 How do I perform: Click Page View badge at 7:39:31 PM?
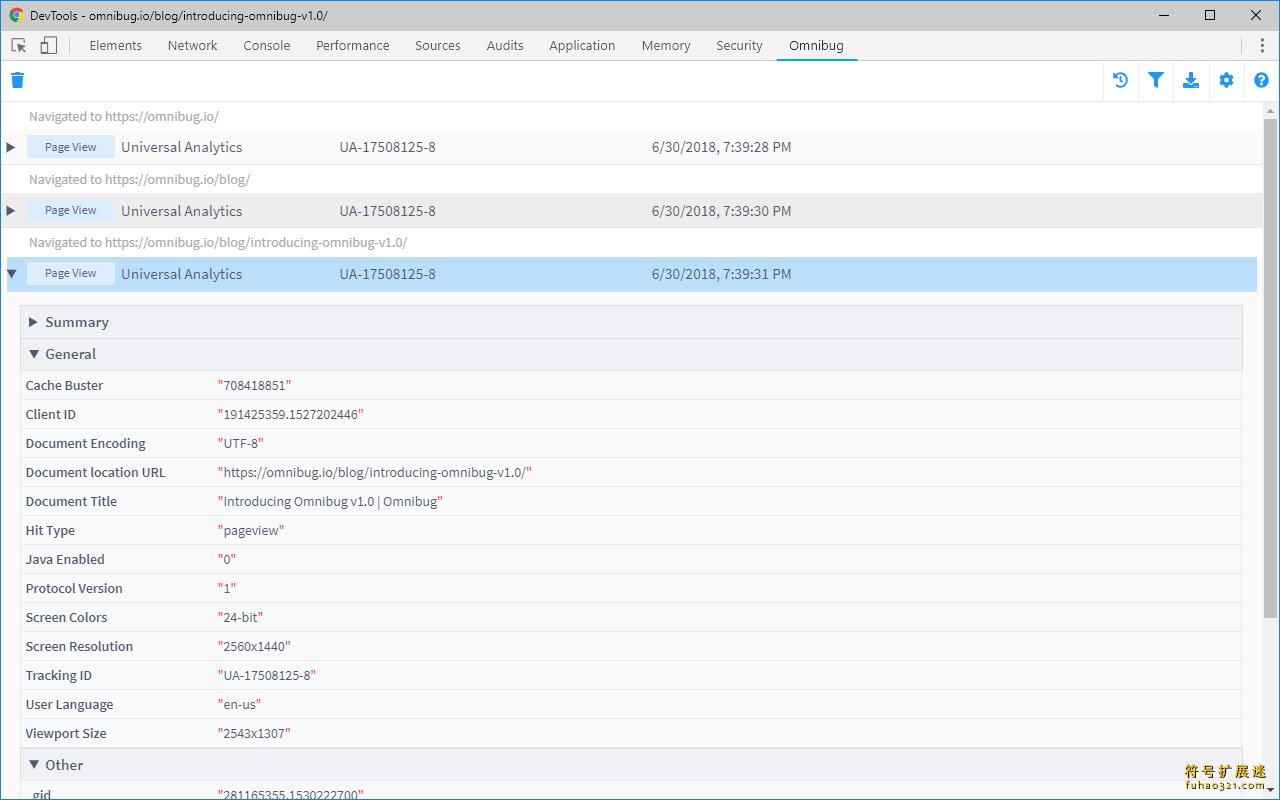[71, 273]
